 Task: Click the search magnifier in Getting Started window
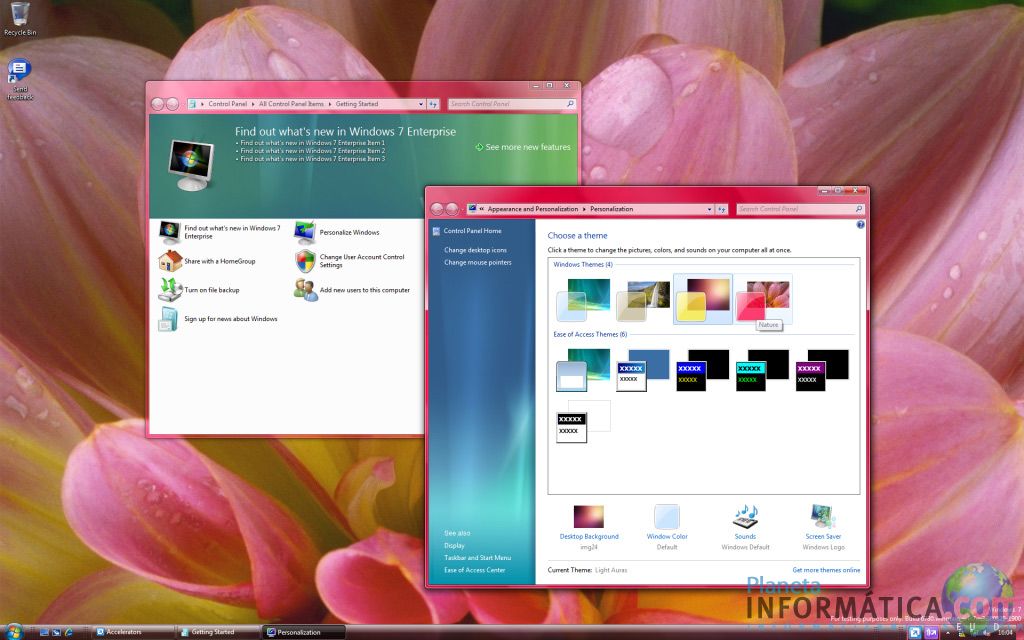(570, 104)
